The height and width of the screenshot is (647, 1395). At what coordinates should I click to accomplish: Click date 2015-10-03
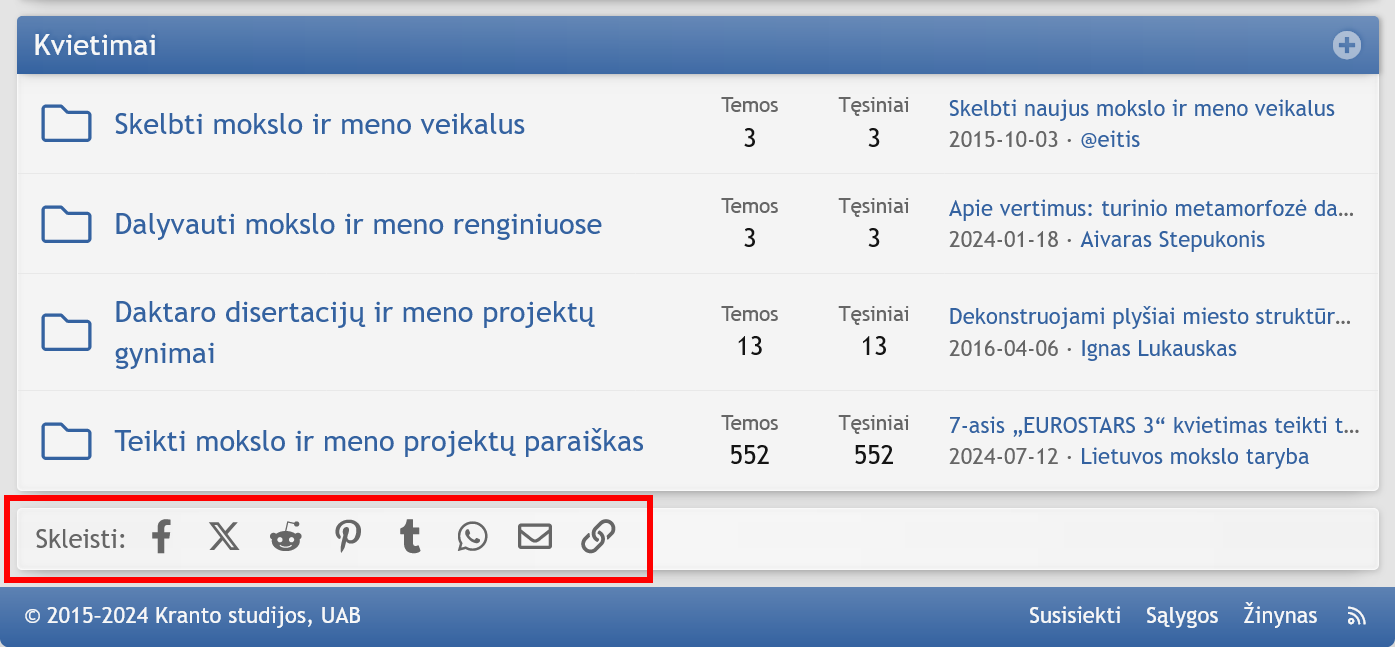click(x=1003, y=139)
